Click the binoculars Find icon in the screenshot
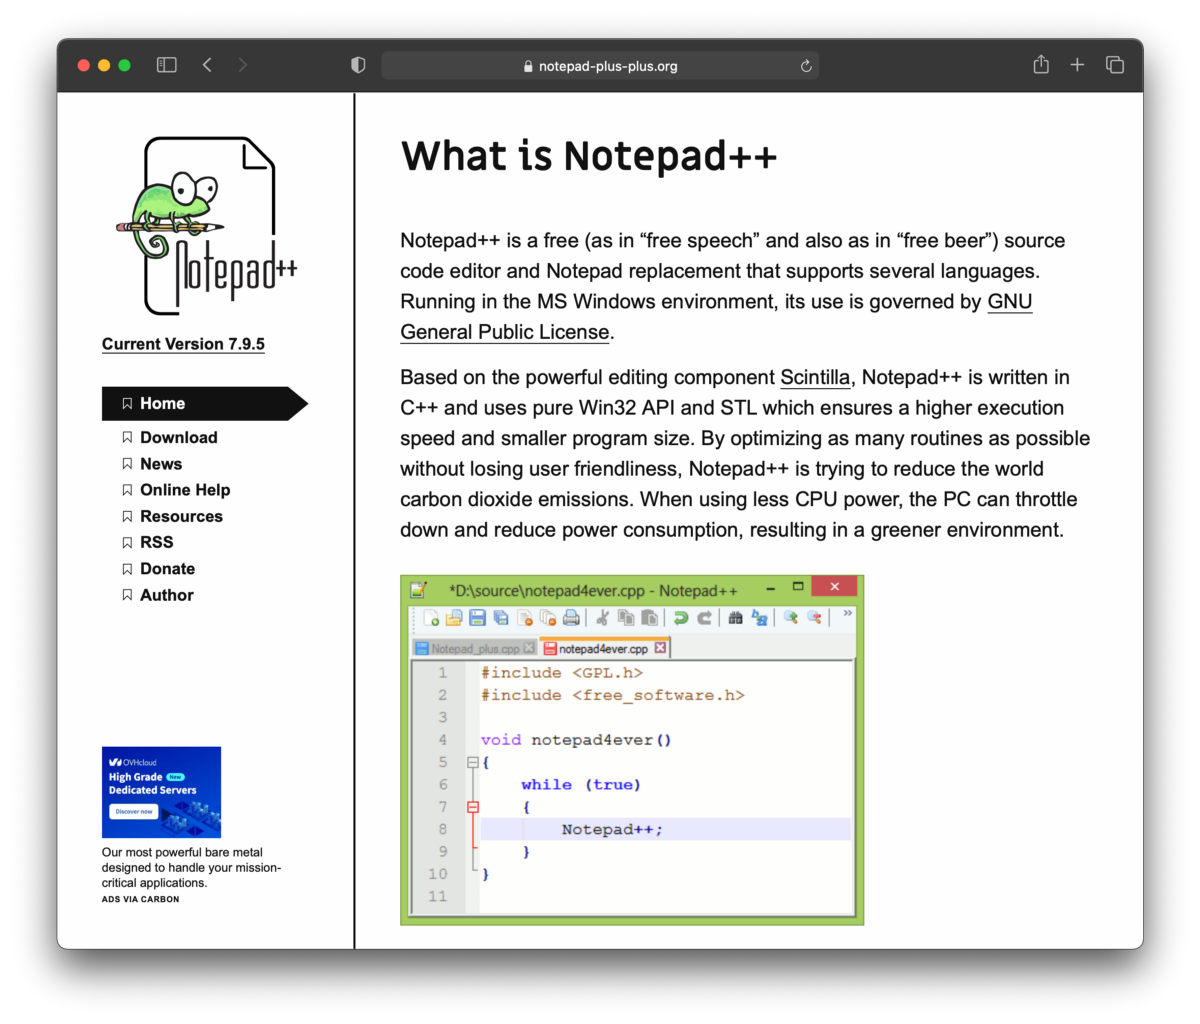Screen dimensions: 1200x1024 coord(735,618)
